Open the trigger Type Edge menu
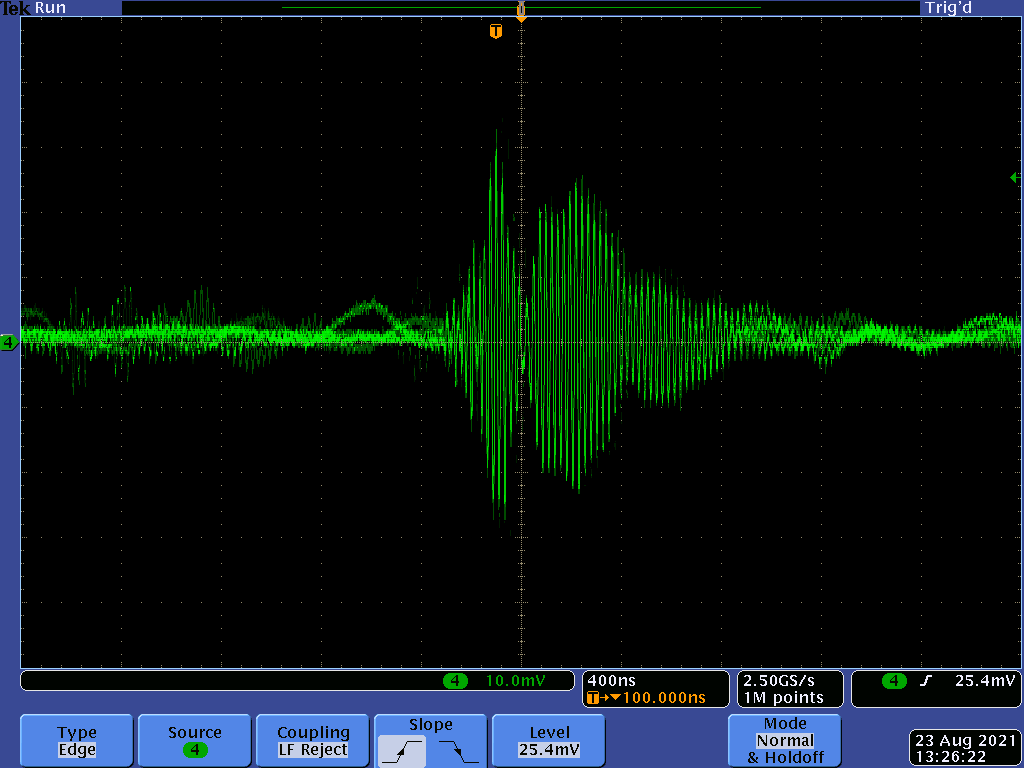 (77, 741)
